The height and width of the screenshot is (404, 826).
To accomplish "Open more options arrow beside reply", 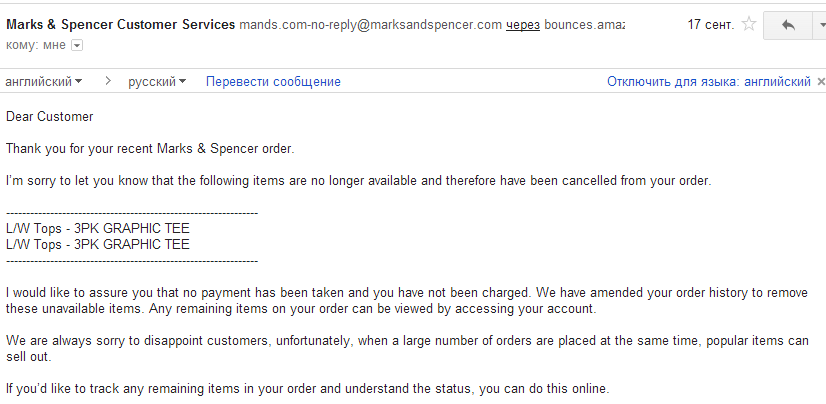I will coord(820,24).
